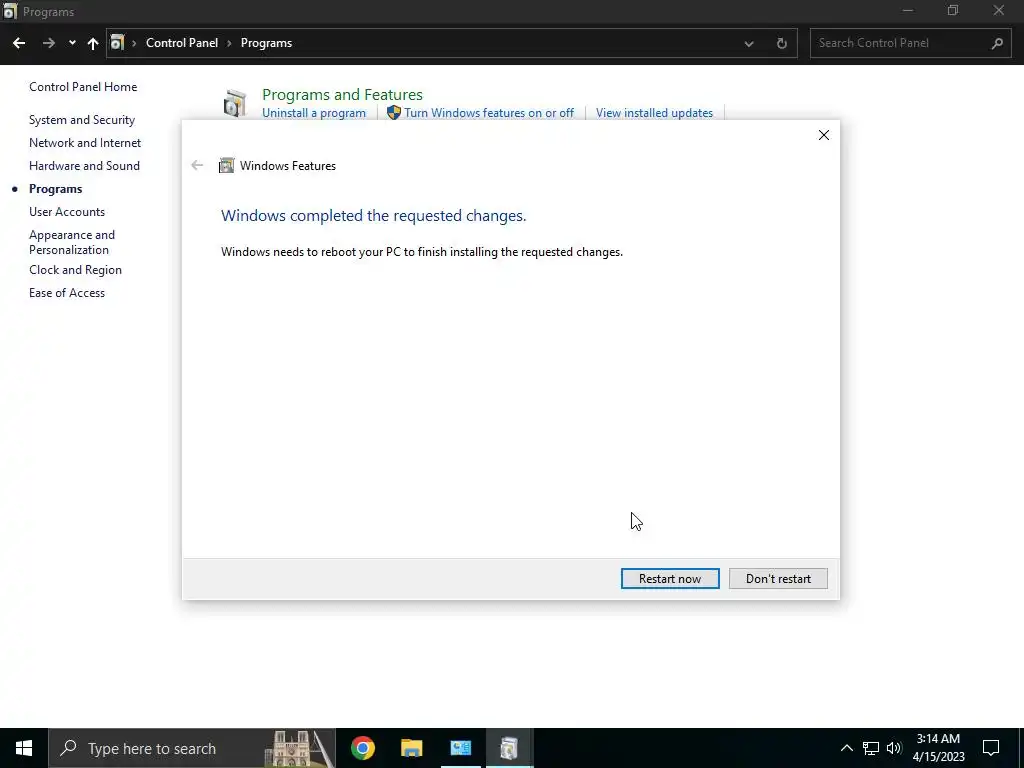This screenshot has width=1024, height=768.
Task: Expand chevron before Control Panel breadcrumb
Action: click(134, 43)
